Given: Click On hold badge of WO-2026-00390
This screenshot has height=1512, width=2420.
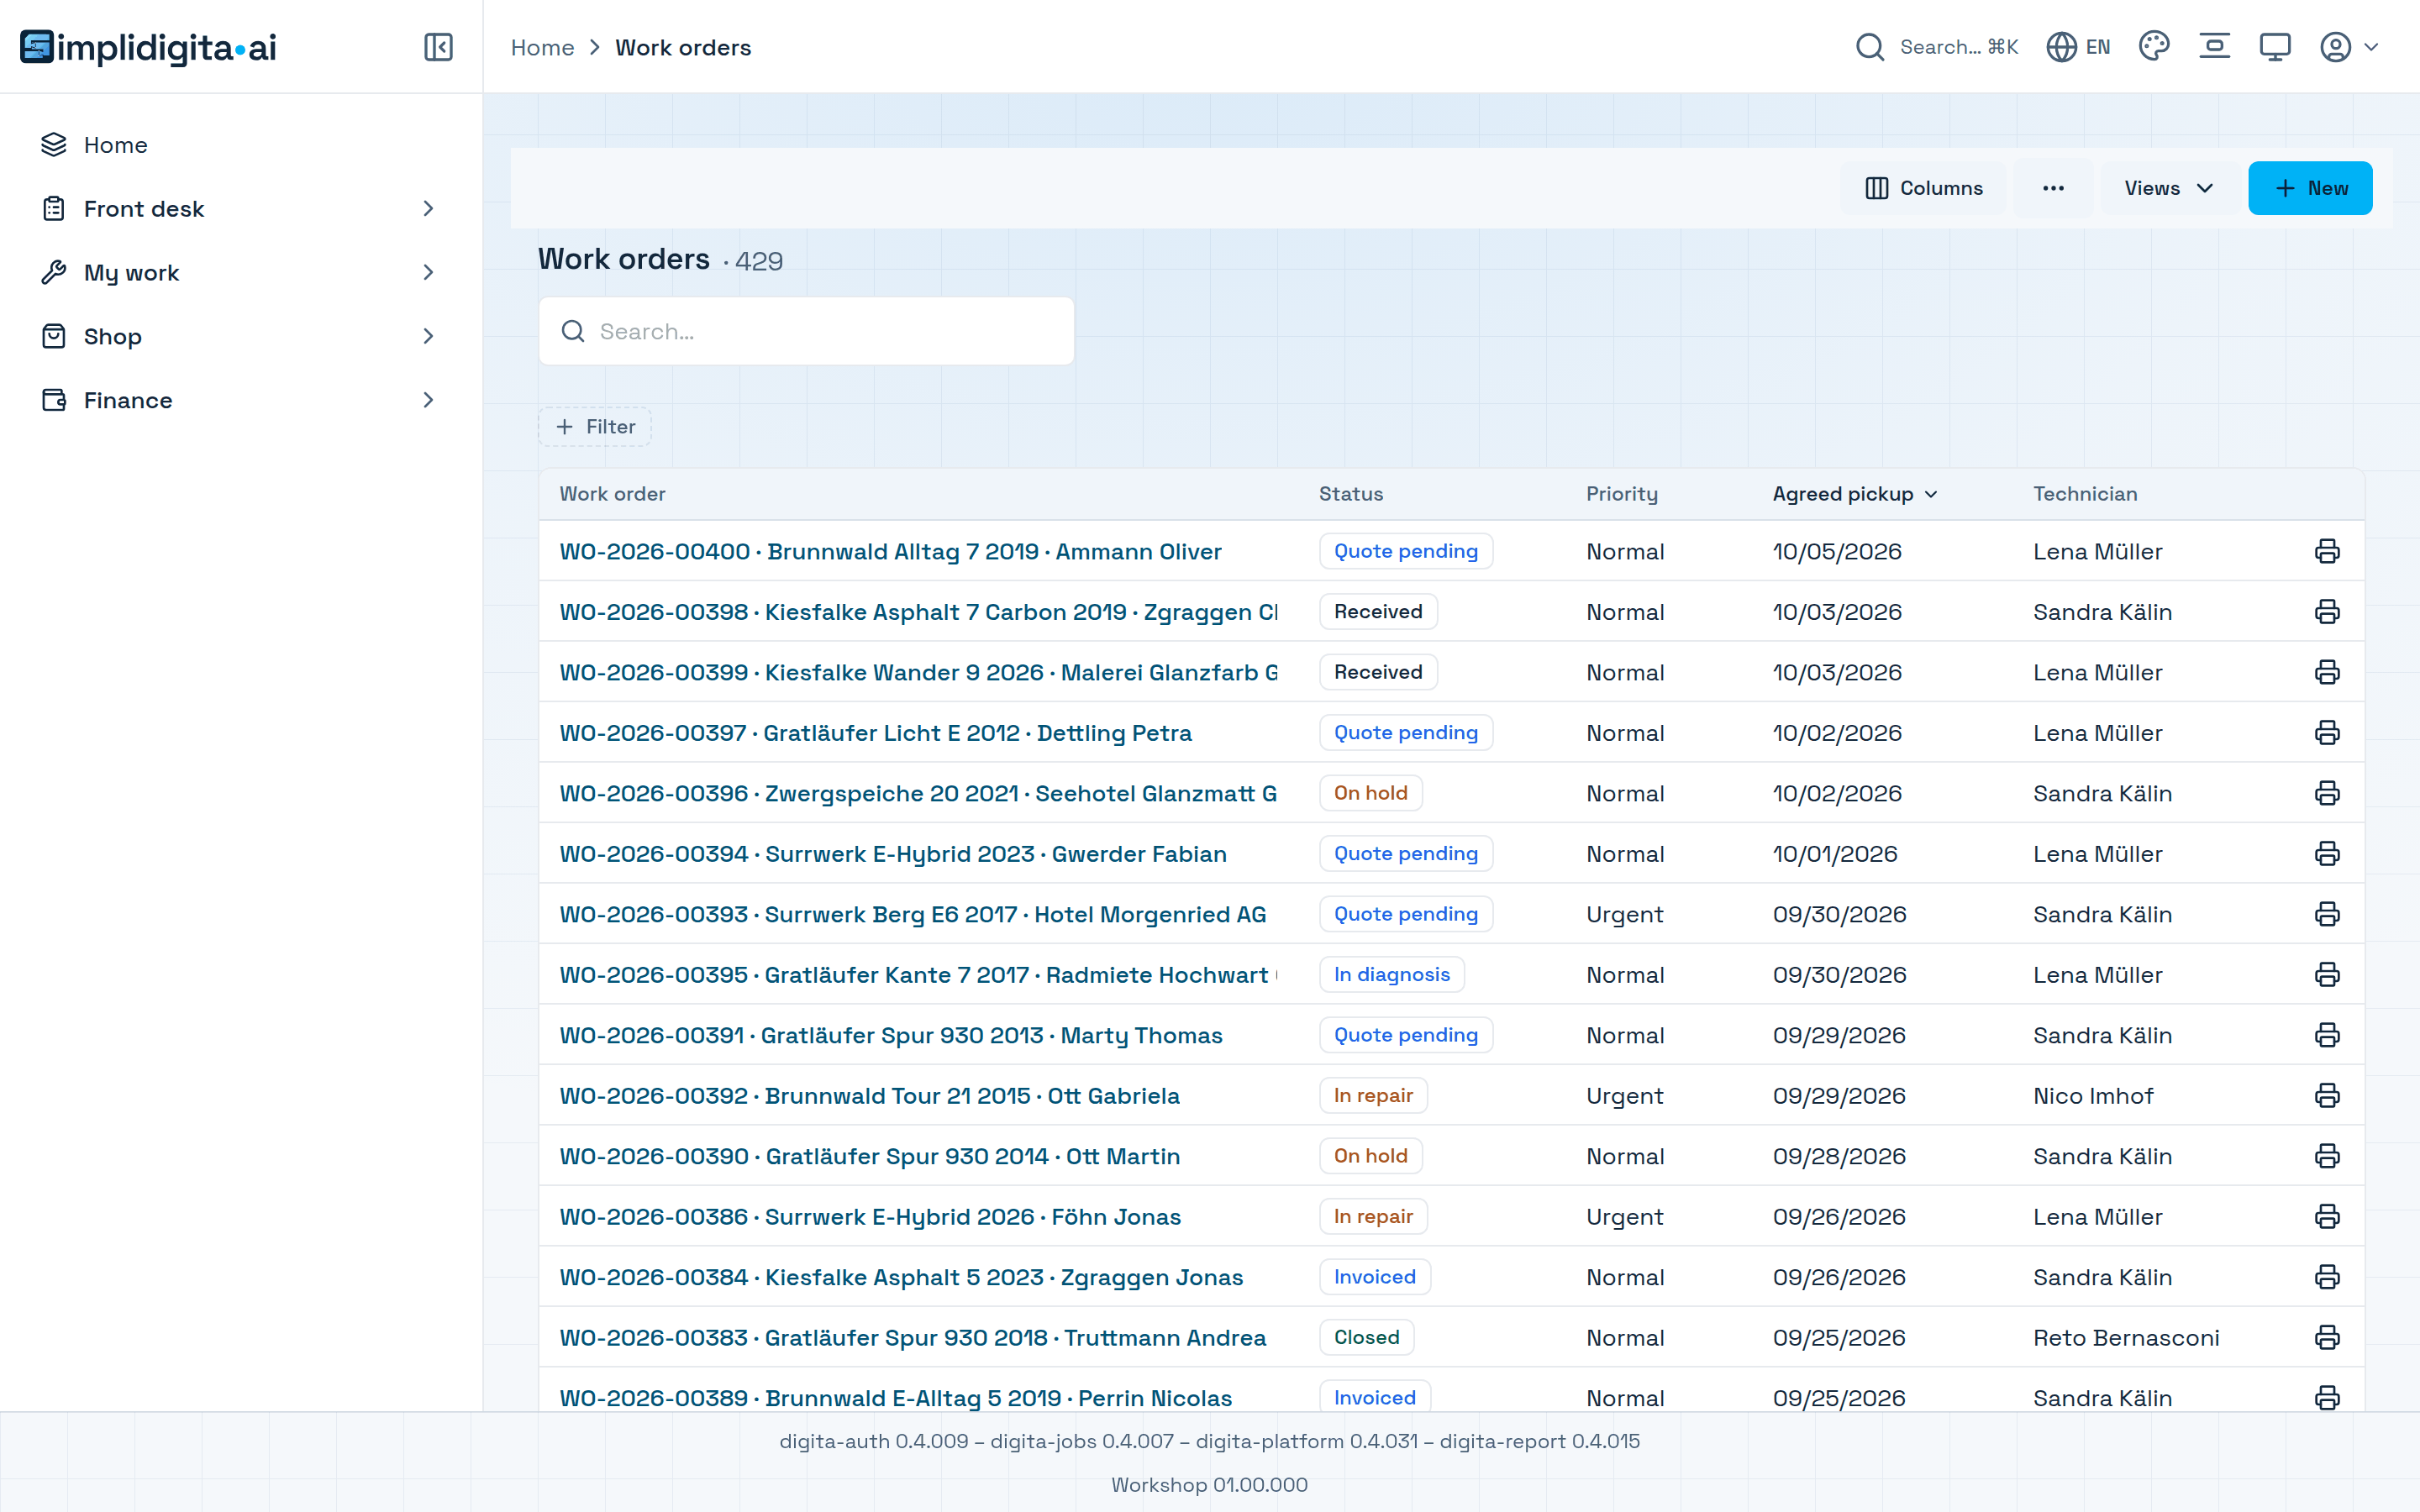Looking at the screenshot, I should [x=1370, y=1156].
